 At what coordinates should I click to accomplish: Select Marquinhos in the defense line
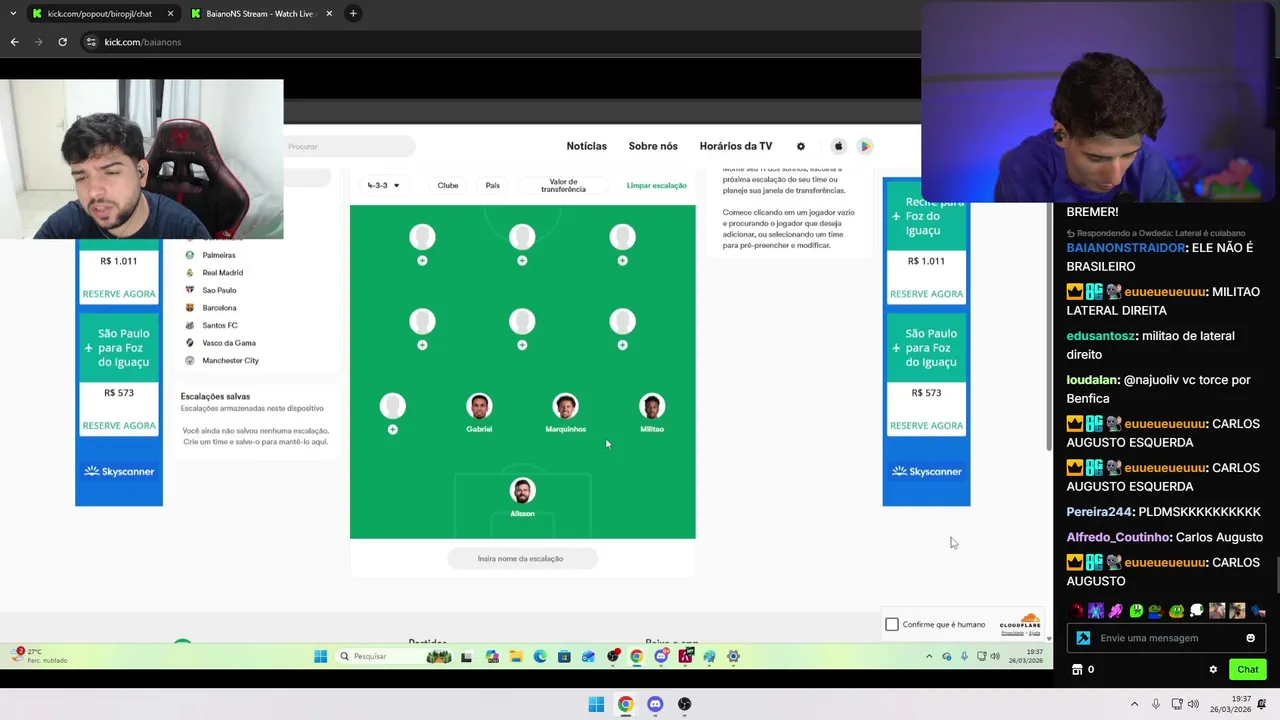tap(565, 412)
